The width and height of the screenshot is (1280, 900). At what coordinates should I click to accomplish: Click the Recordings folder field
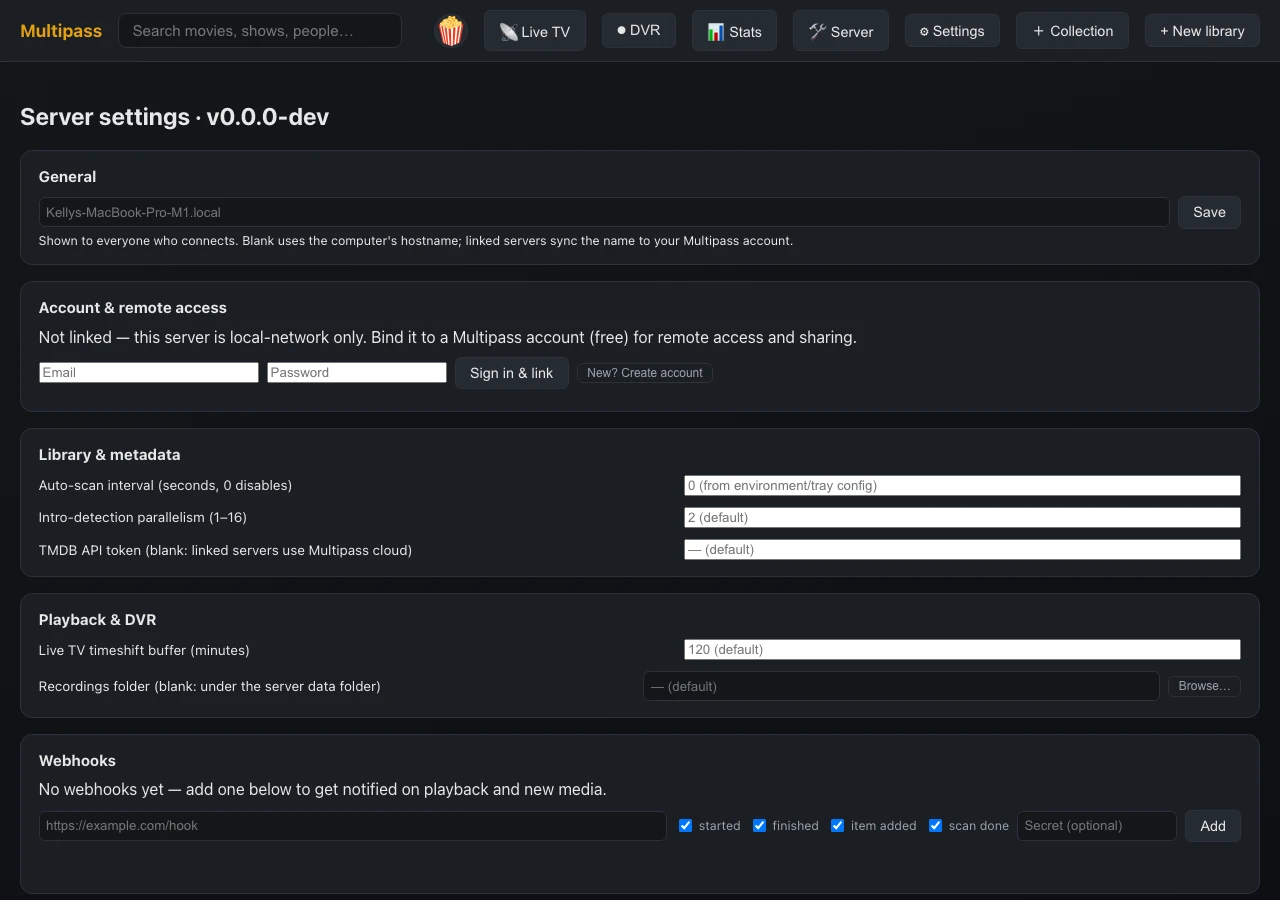tap(901, 686)
